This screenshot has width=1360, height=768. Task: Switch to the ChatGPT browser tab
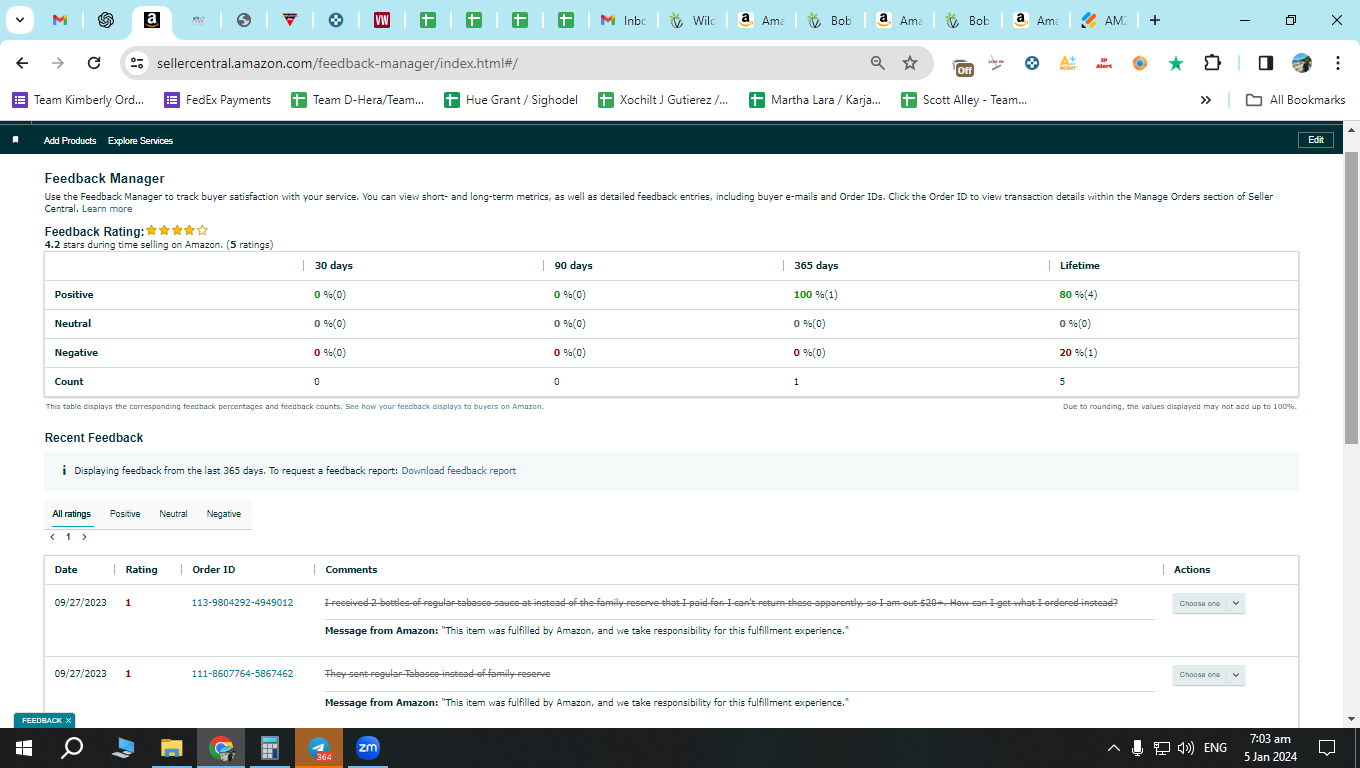click(x=106, y=20)
